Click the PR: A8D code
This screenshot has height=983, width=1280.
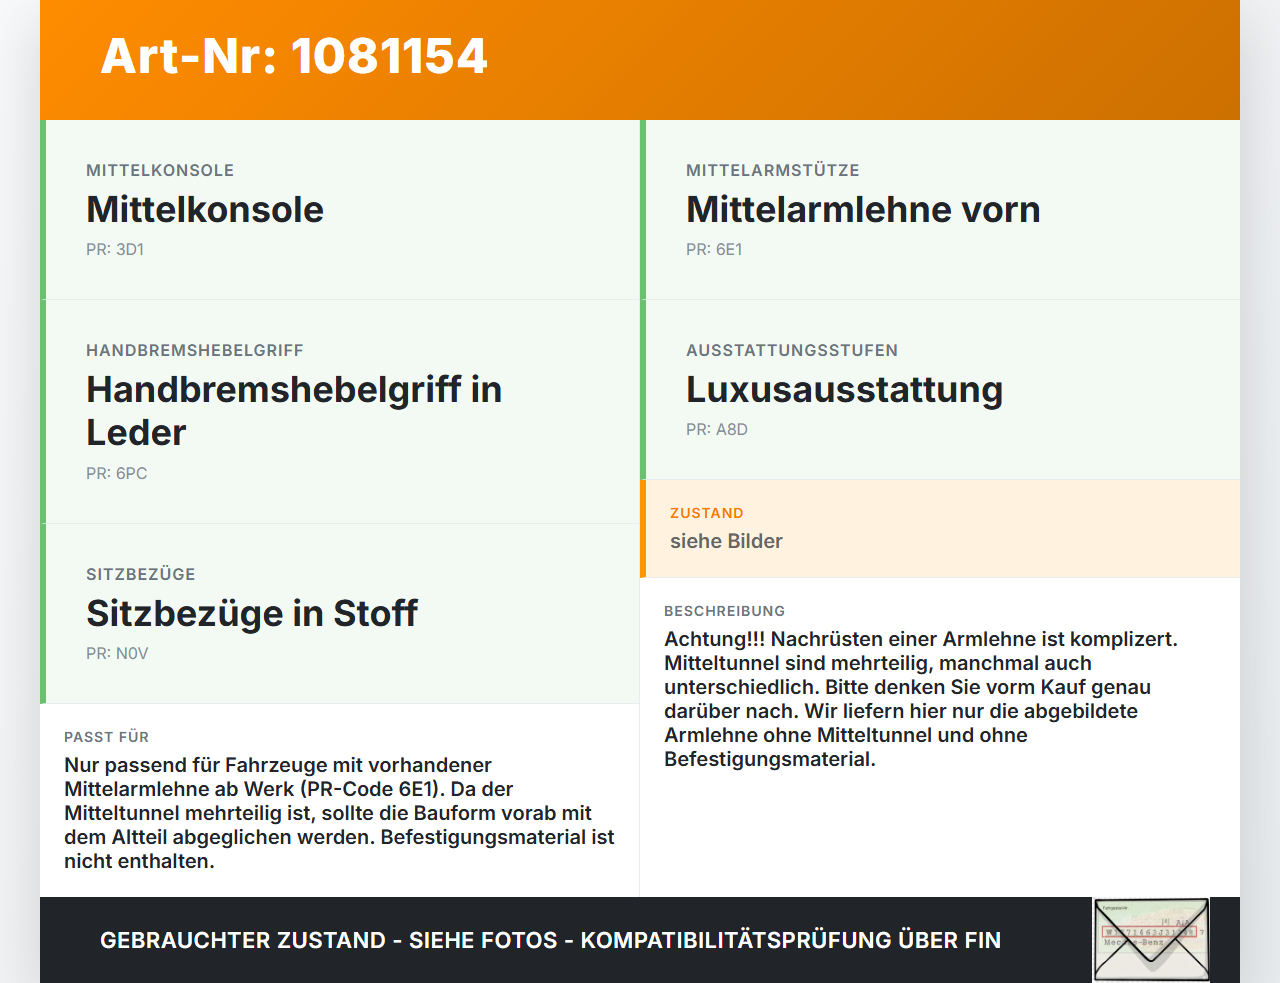pos(717,429)
